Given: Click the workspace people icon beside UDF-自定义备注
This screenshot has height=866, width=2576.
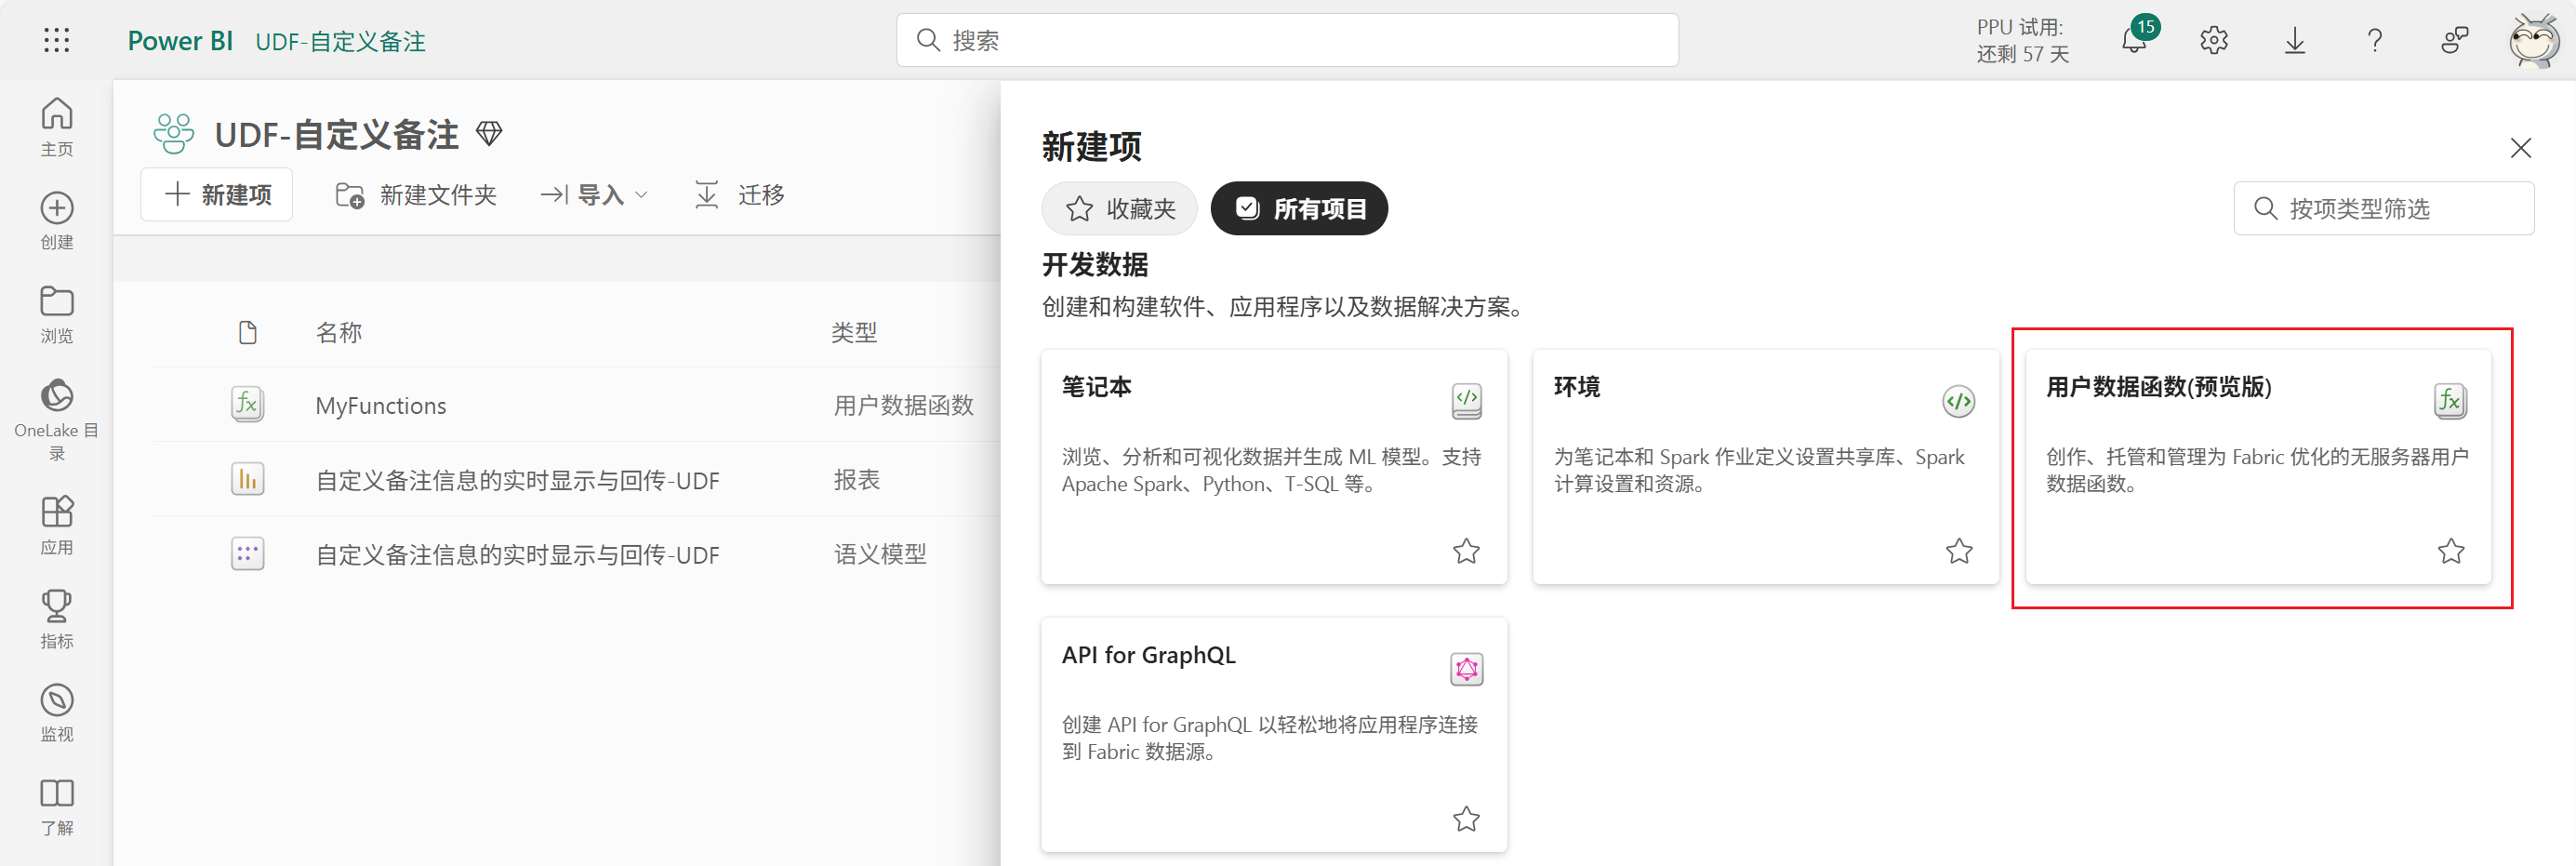Looking at the screenshot, I should [174, 133].
